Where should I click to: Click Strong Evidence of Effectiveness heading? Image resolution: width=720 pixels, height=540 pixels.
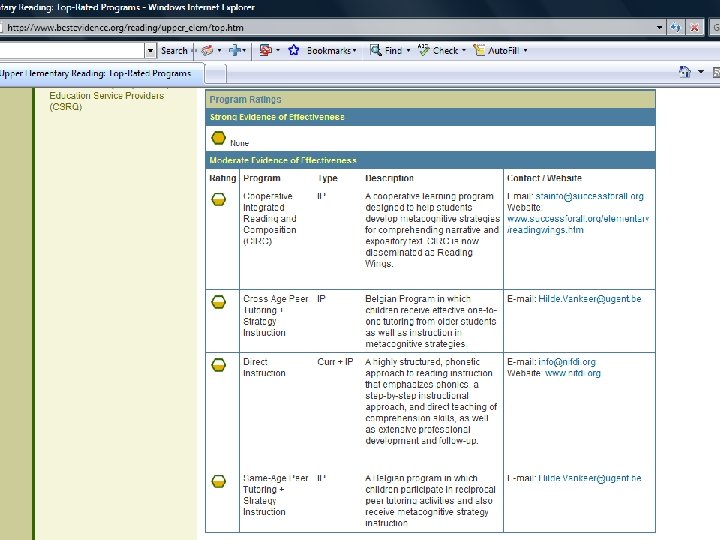277,117
